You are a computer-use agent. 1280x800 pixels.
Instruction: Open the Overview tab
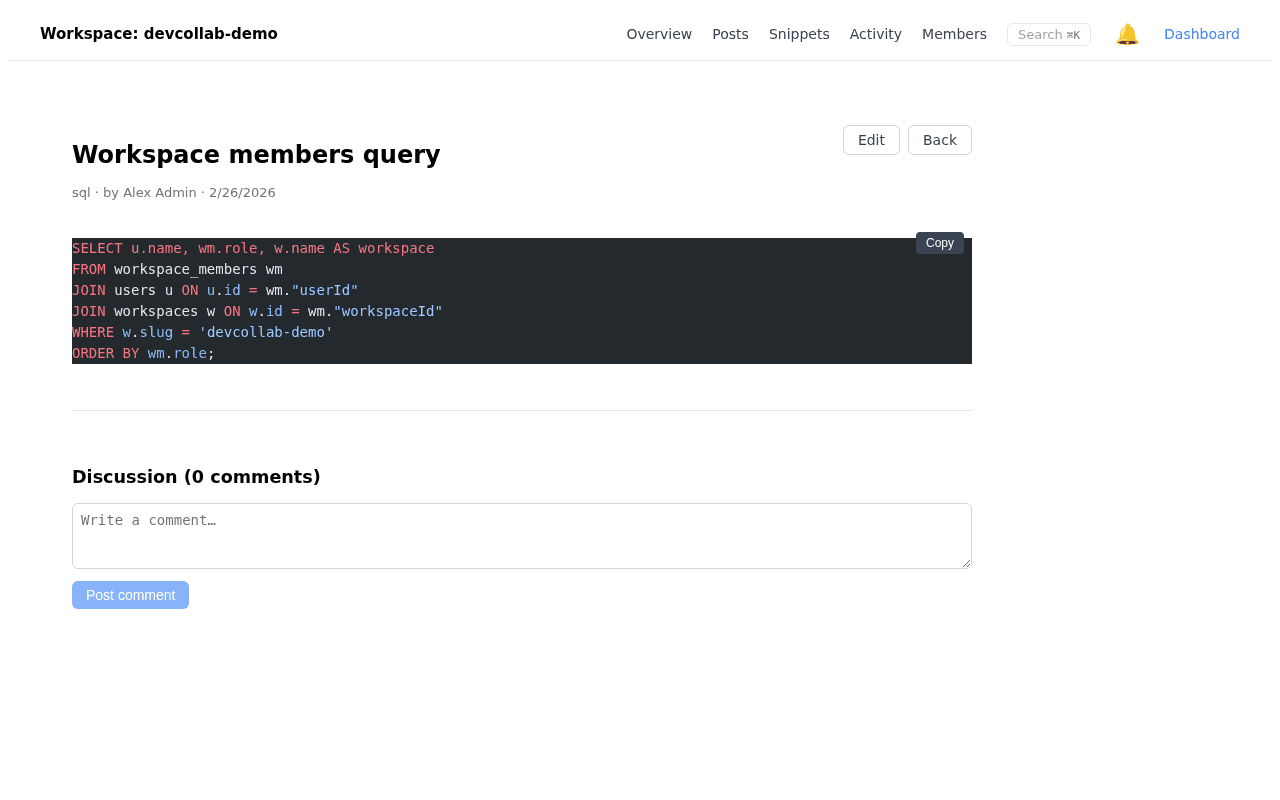coord(659,32)
